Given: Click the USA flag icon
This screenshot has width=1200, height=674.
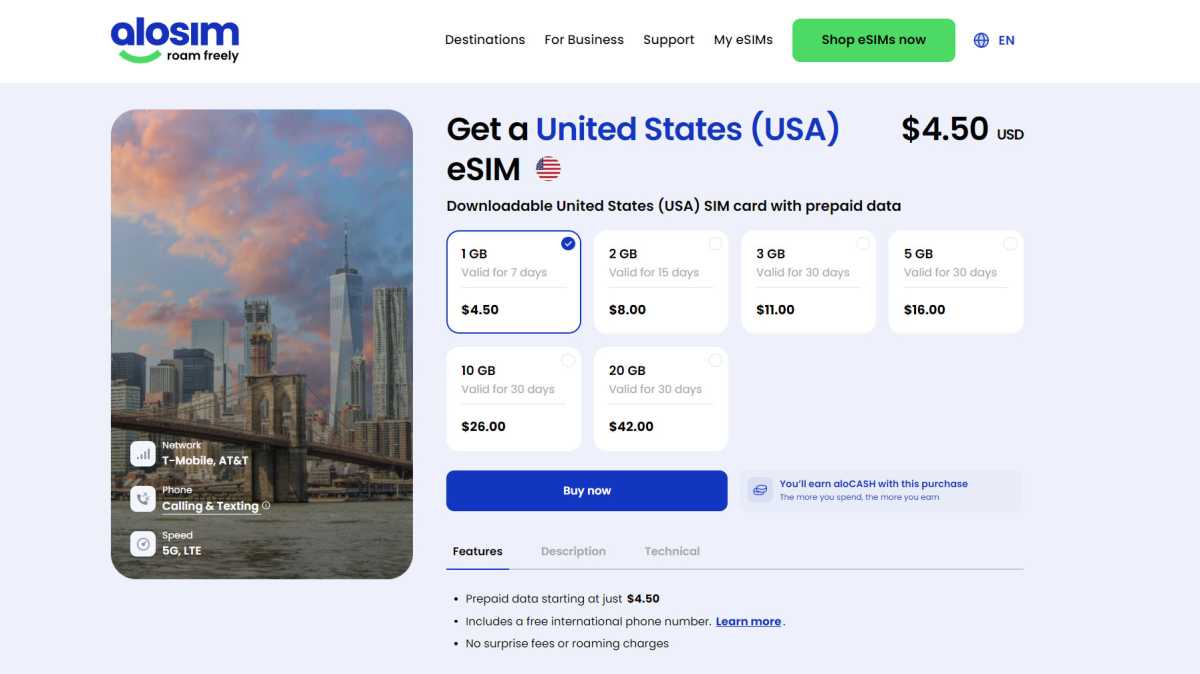Looking at the screenshot, I should tap(548, 169).
